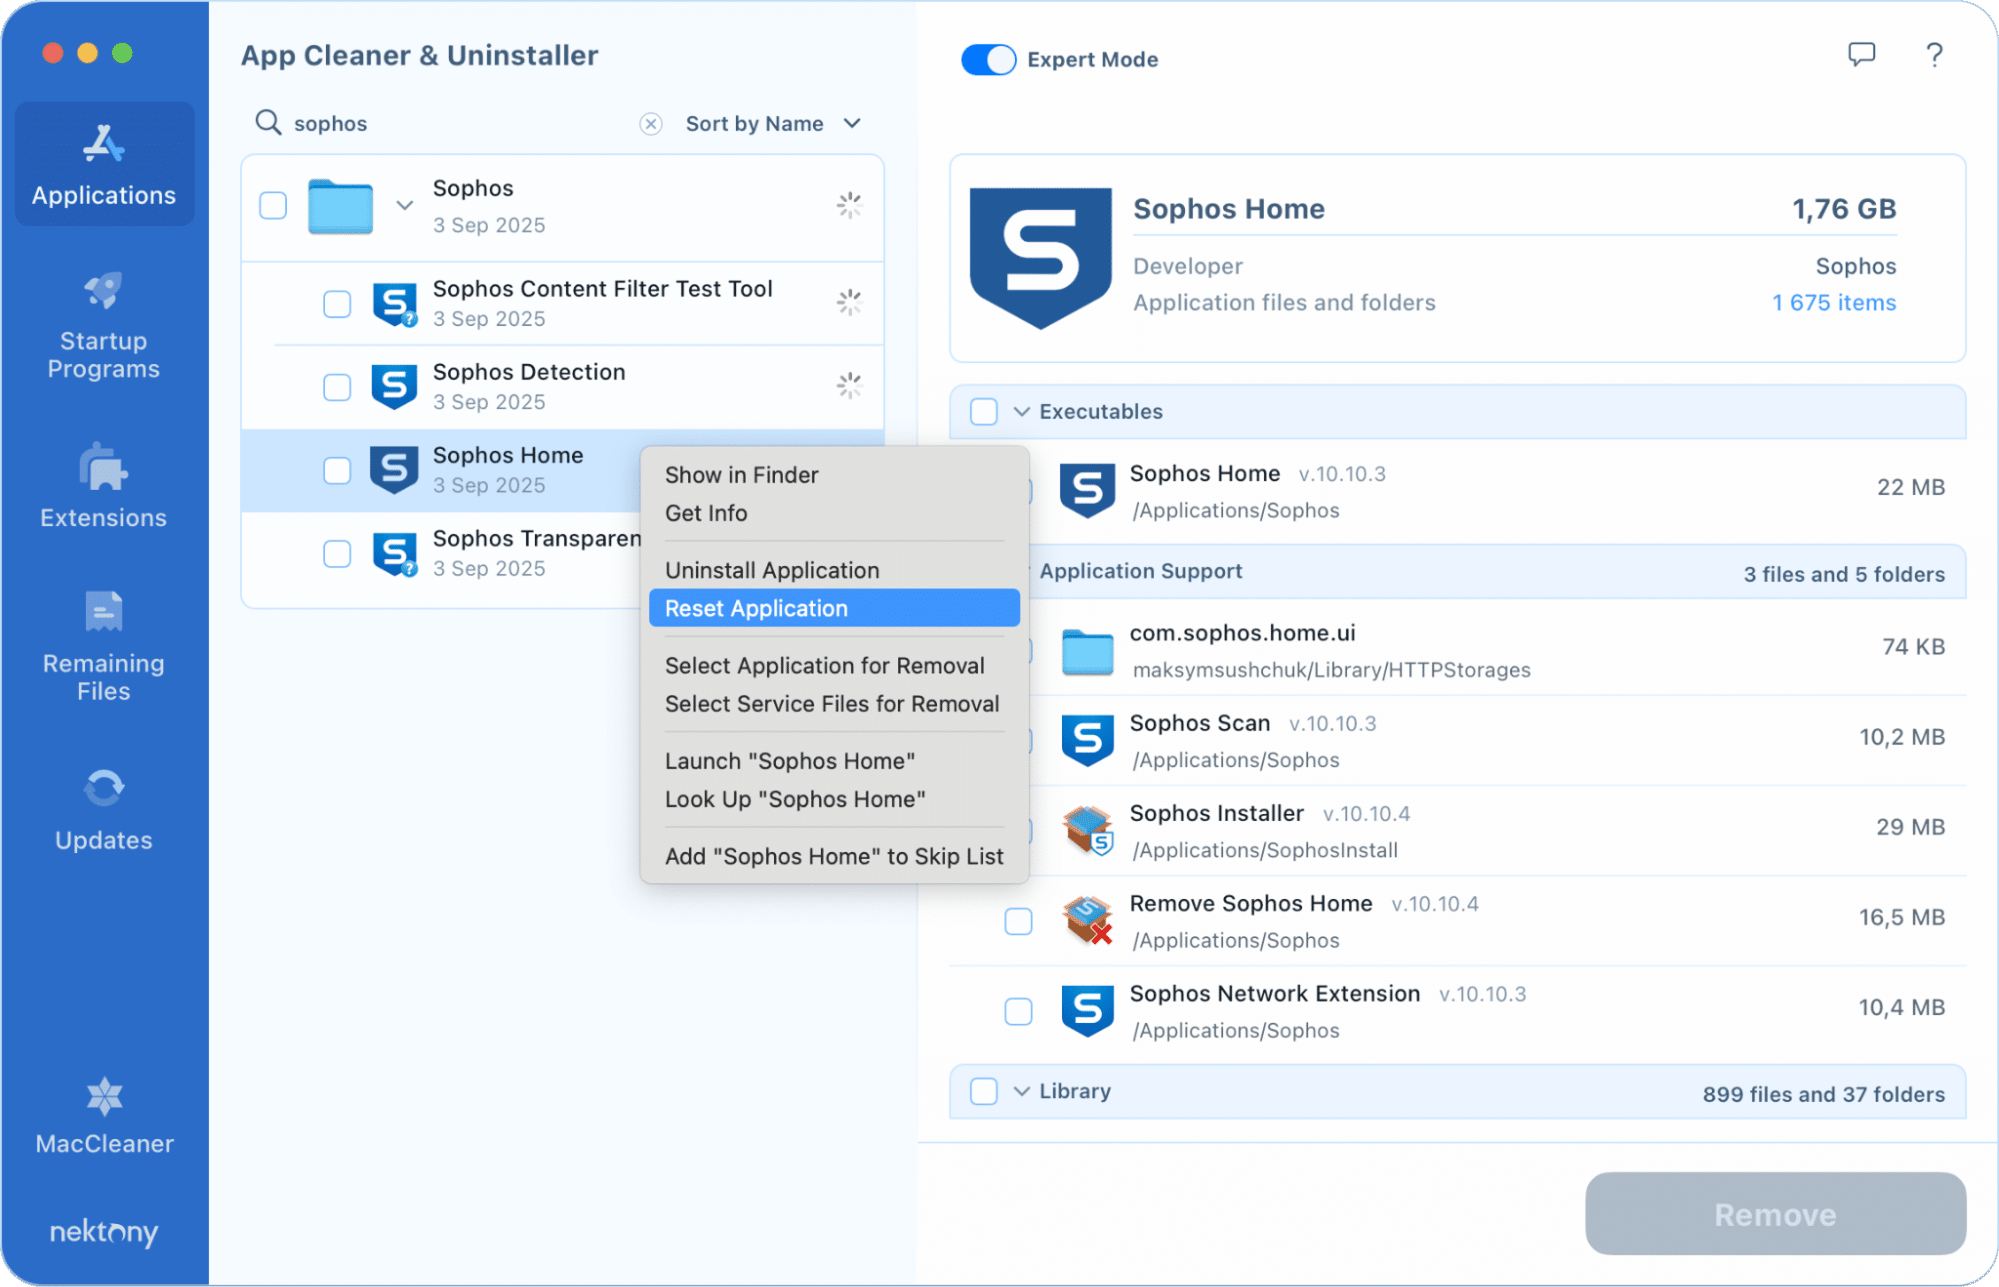Viewport: 1999px width, 1287px height.
Task: Open the Help question mark
Action: coord(1934,56)
